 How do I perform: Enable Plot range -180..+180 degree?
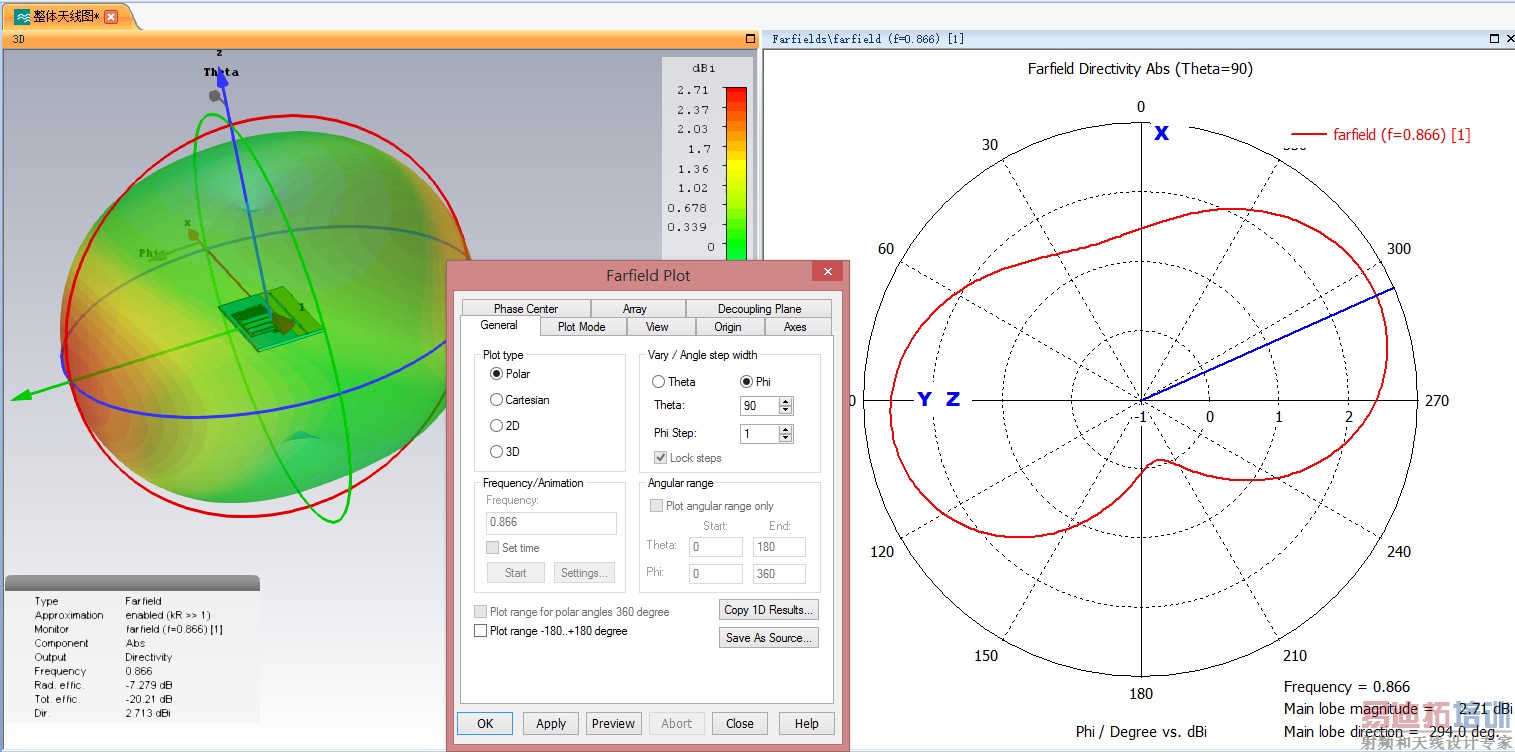481,631
